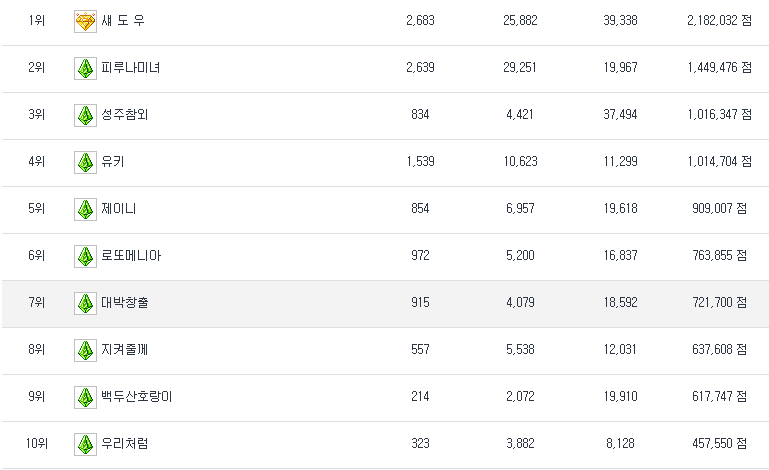Viewport: 769px width, 470px height.
Task: Open the user name 성주참외
Action: point(125,115)
